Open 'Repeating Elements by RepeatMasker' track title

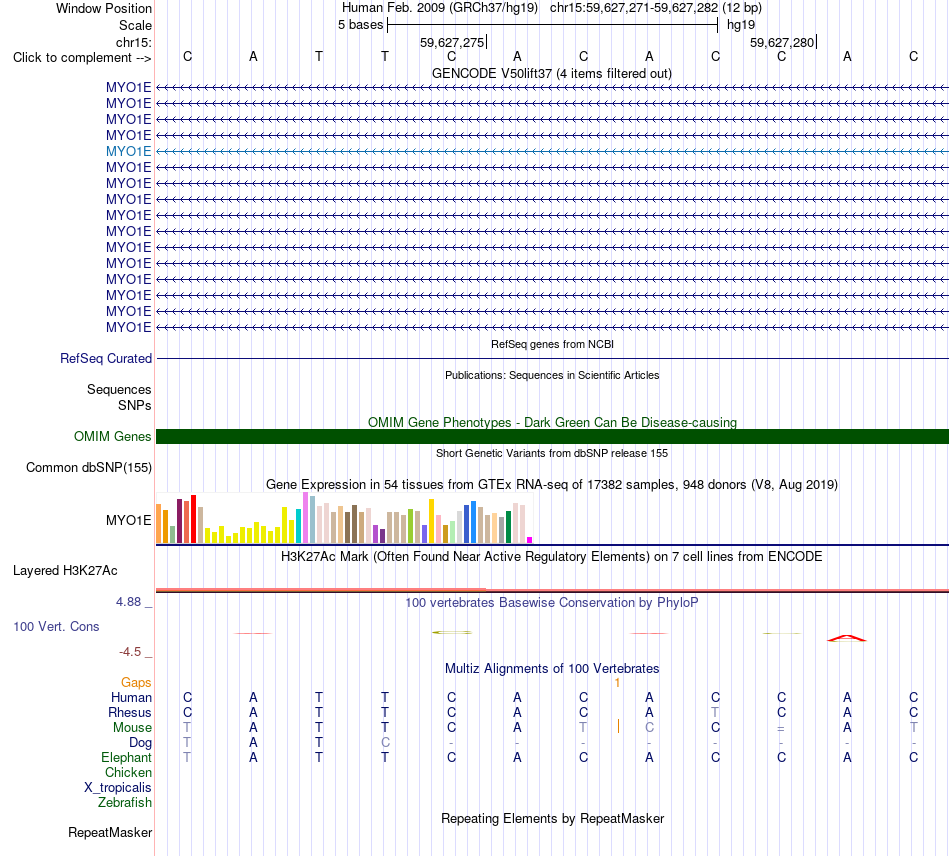(x=552, y=819)
